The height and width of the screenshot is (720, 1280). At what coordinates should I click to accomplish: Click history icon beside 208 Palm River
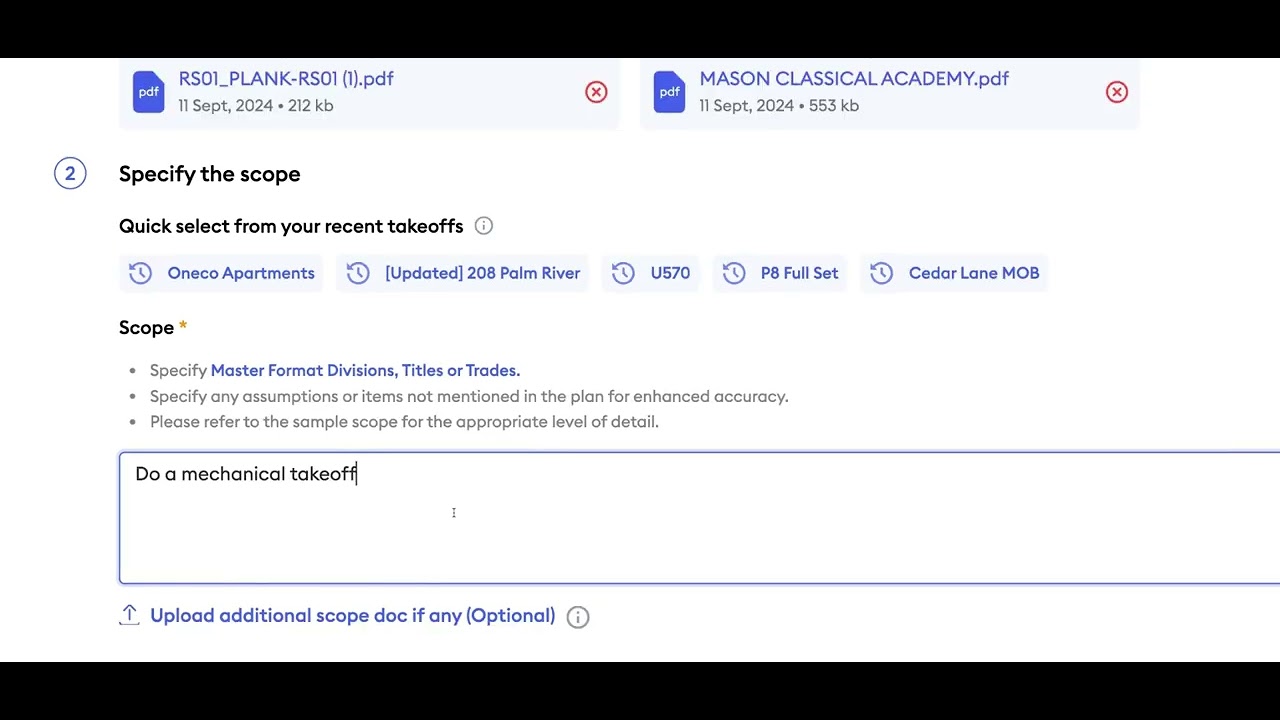[358, 273]
